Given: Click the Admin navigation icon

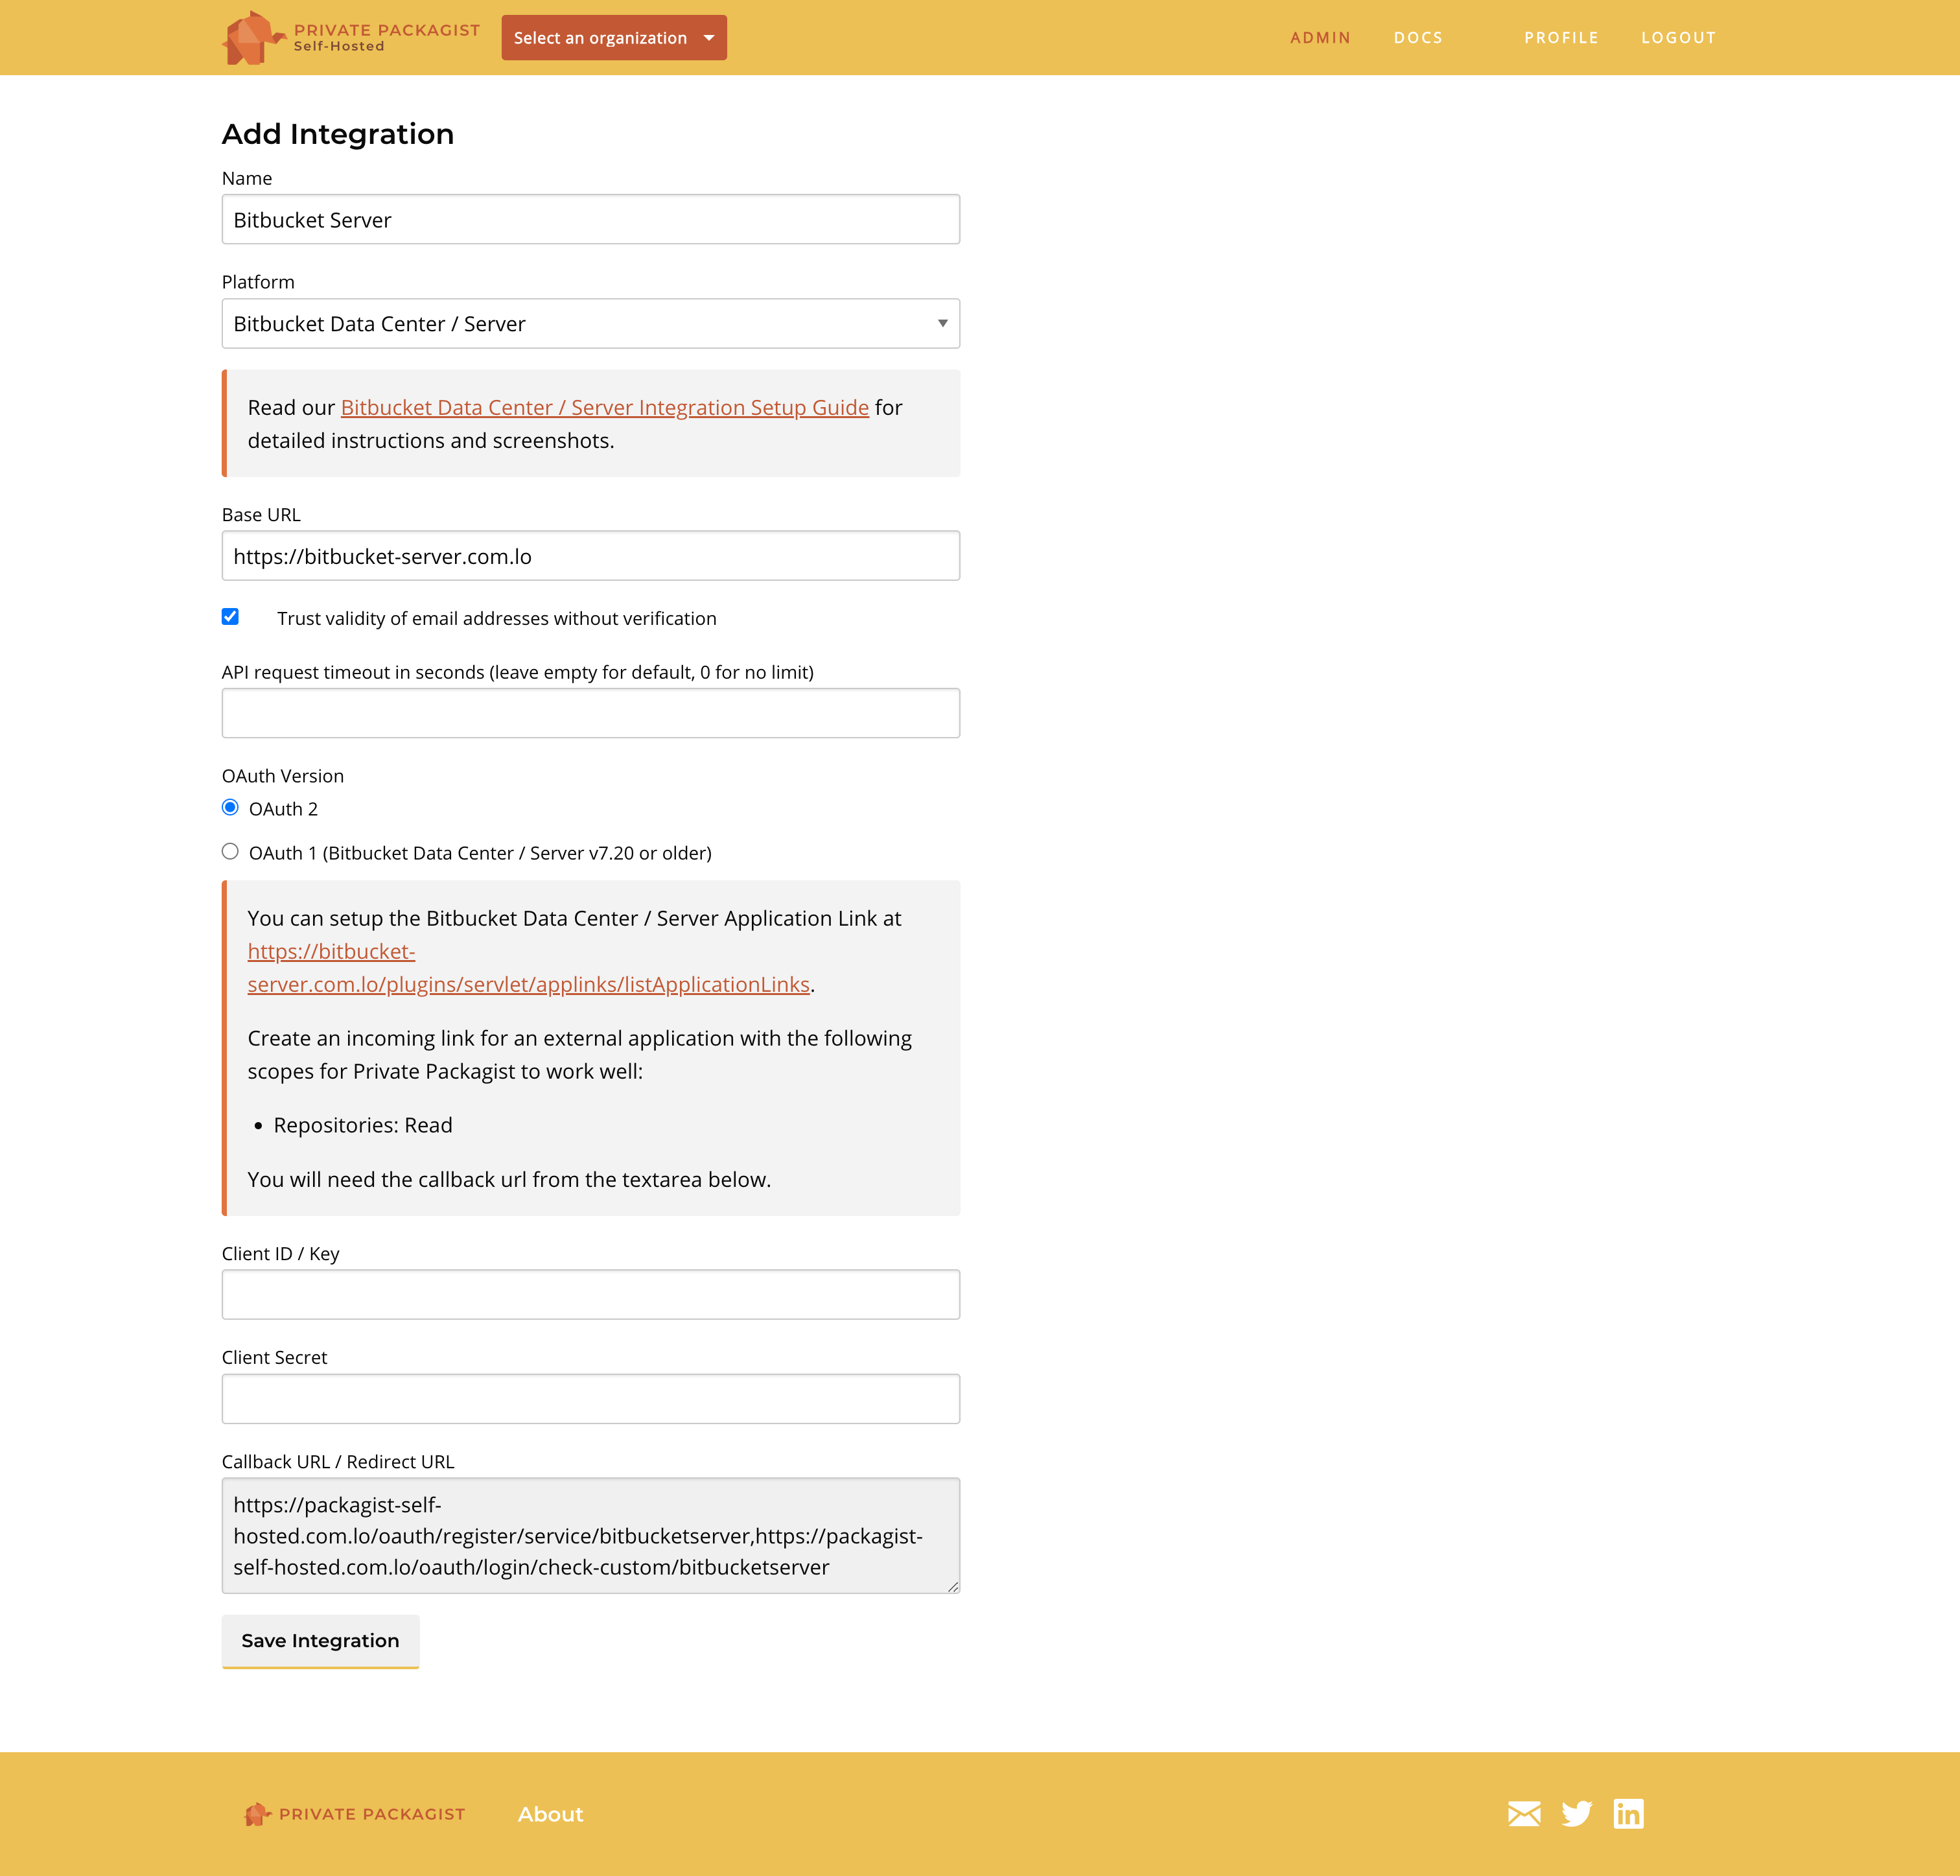Looking at the screenshot, I should (1321, 37).
